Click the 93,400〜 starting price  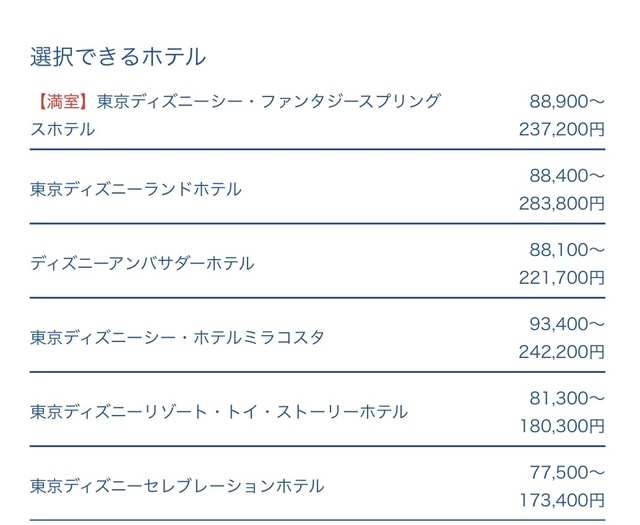click(567, 324)
